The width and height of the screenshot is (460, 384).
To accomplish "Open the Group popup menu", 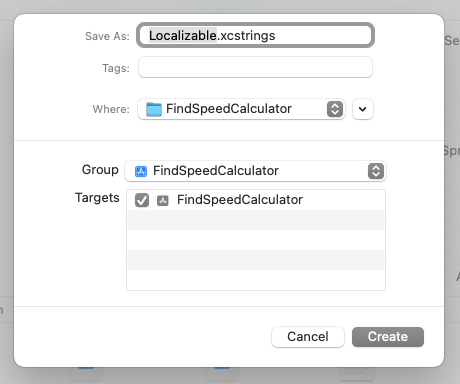I will [255, 171].
